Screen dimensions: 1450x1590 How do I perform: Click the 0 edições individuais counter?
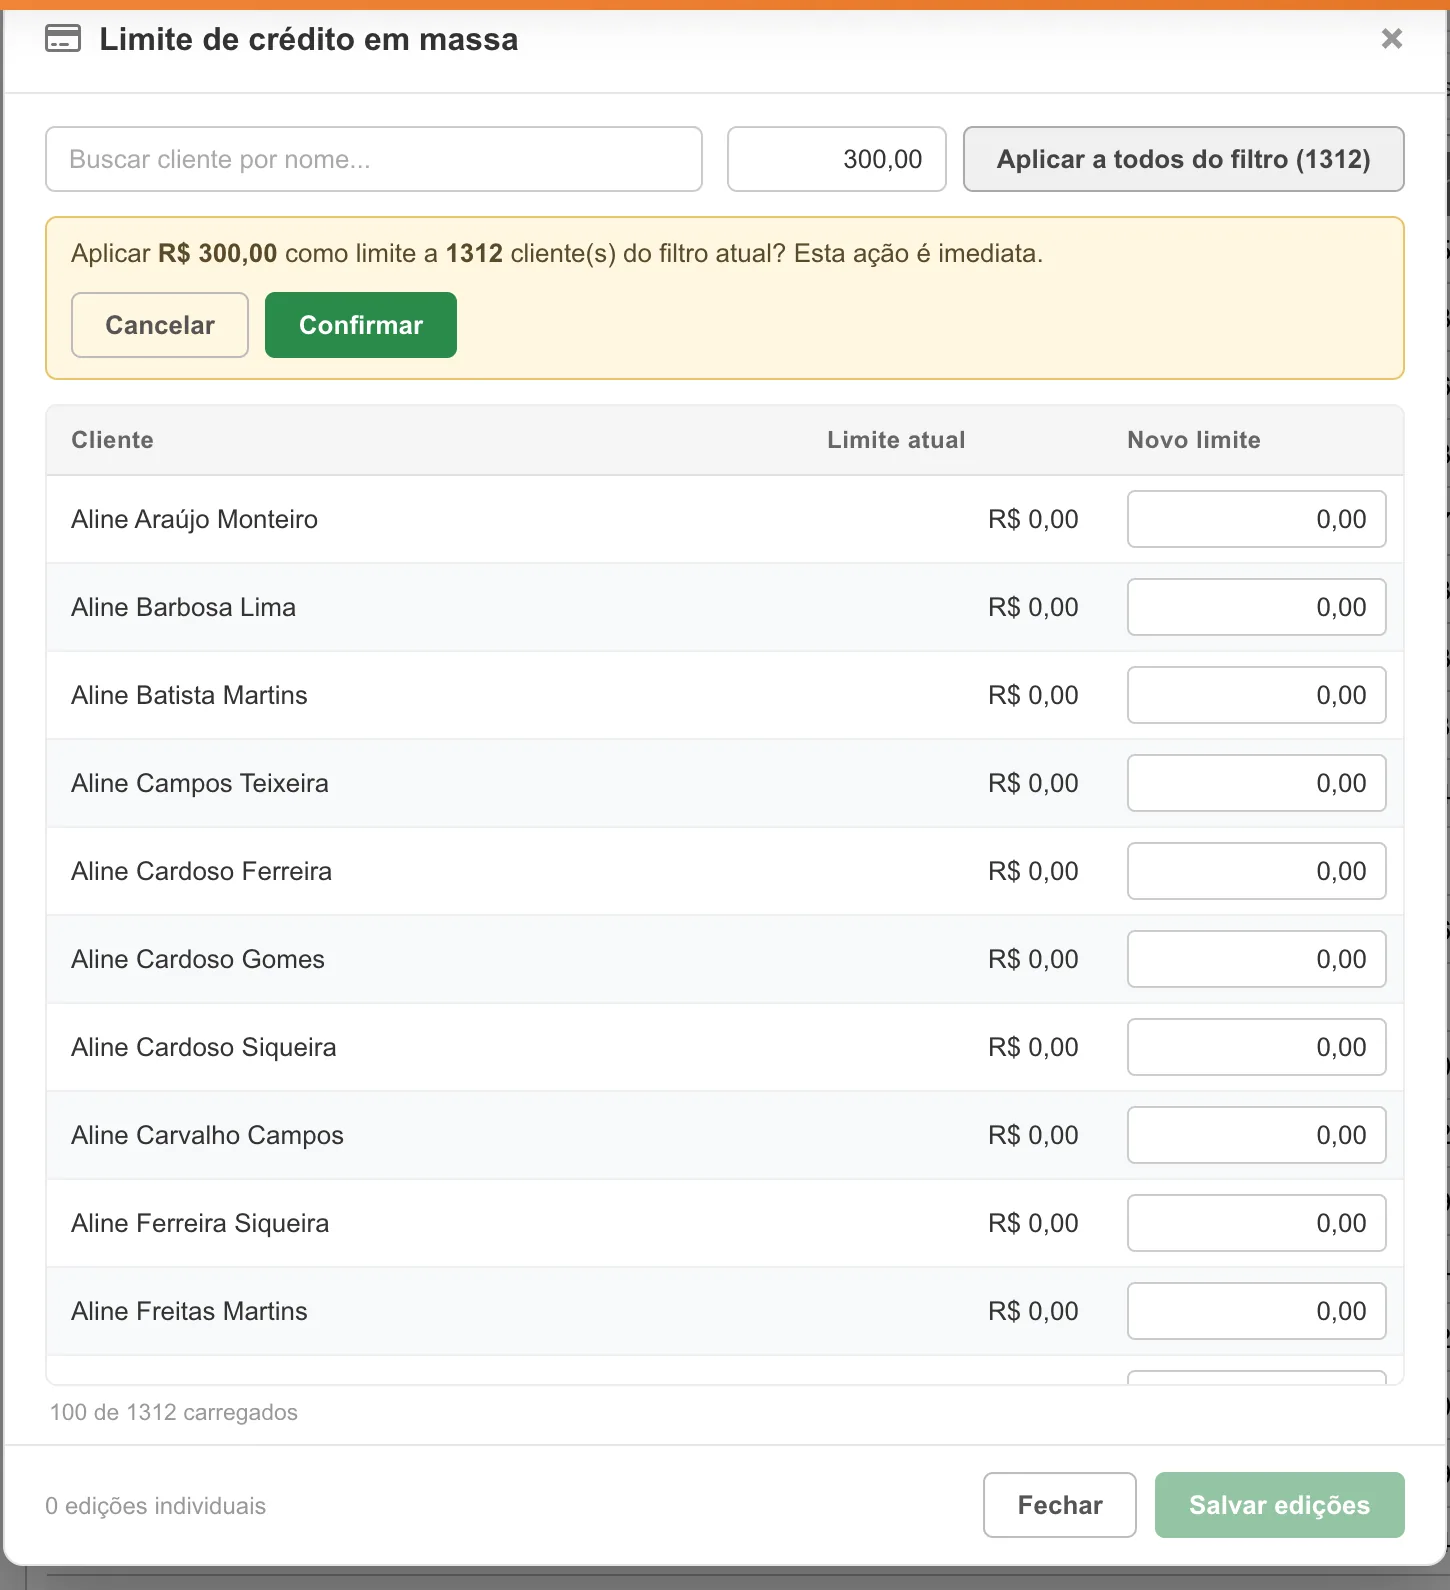[x=156, y=1506]
